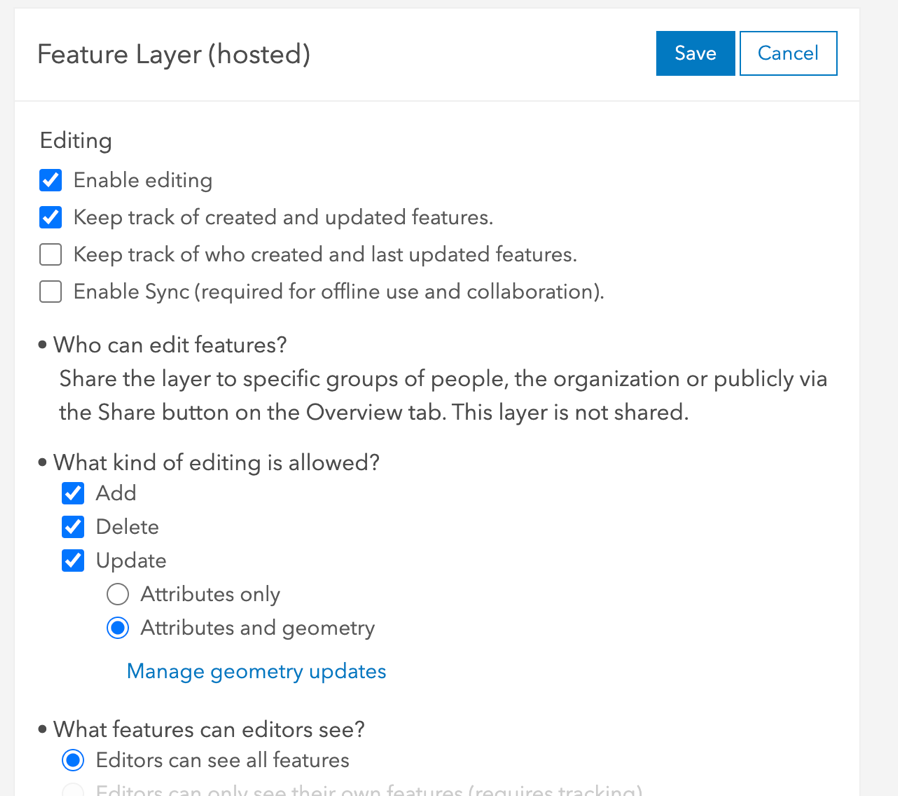The width and height of the screenshot is (898, 796).
Task: Enable Sync for offline use
Action: pyautogui.click(x=50, y=291)
